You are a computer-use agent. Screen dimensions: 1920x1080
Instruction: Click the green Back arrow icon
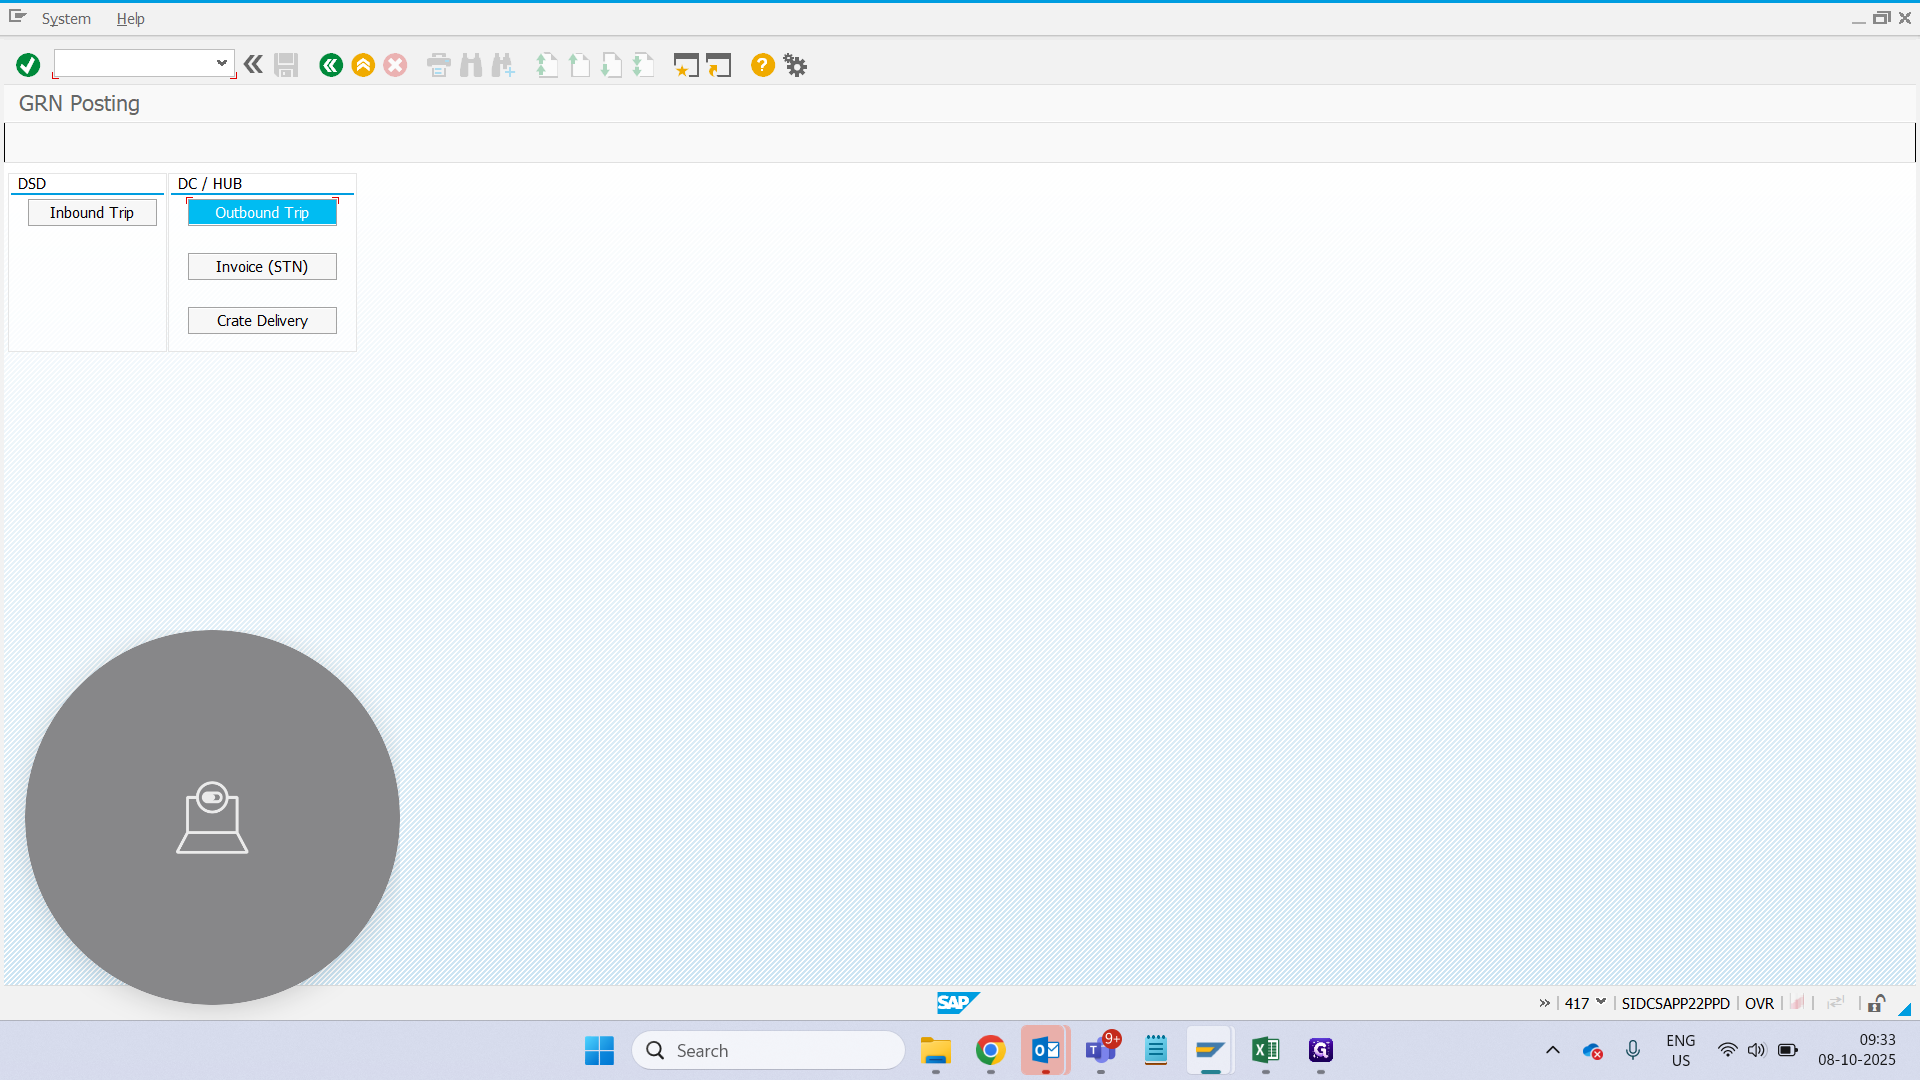(x=331, y=65)
